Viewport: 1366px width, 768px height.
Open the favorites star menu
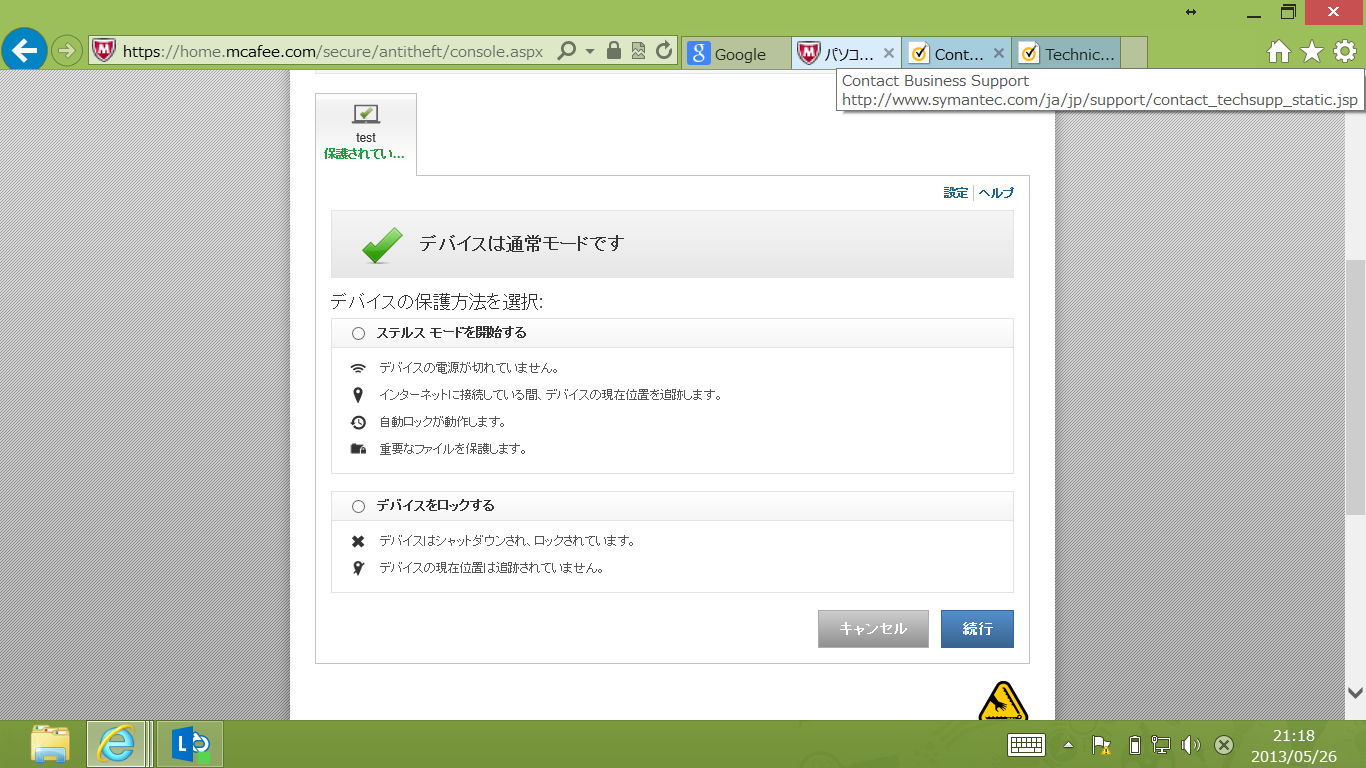tap(1312, 52)
